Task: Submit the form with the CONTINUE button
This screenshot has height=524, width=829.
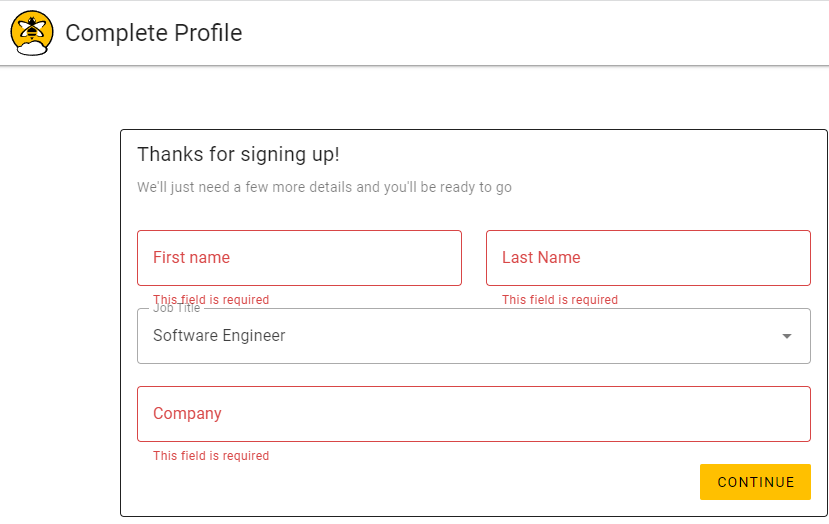Action: pyautogui.click(x=755, y=482)
